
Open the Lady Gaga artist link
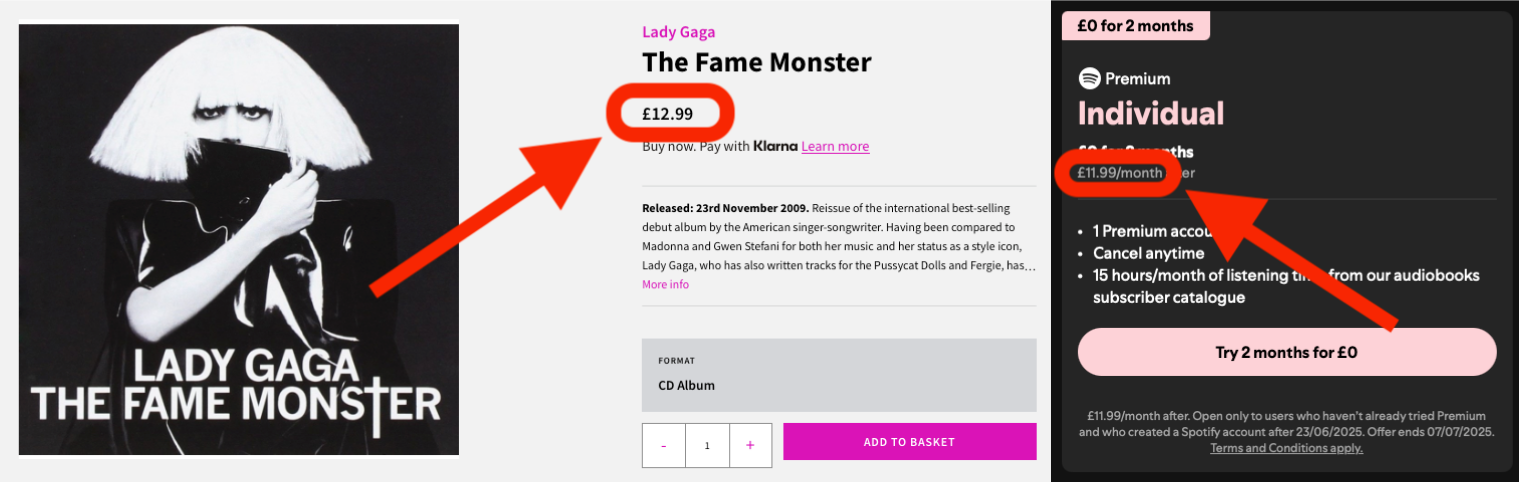678,32
